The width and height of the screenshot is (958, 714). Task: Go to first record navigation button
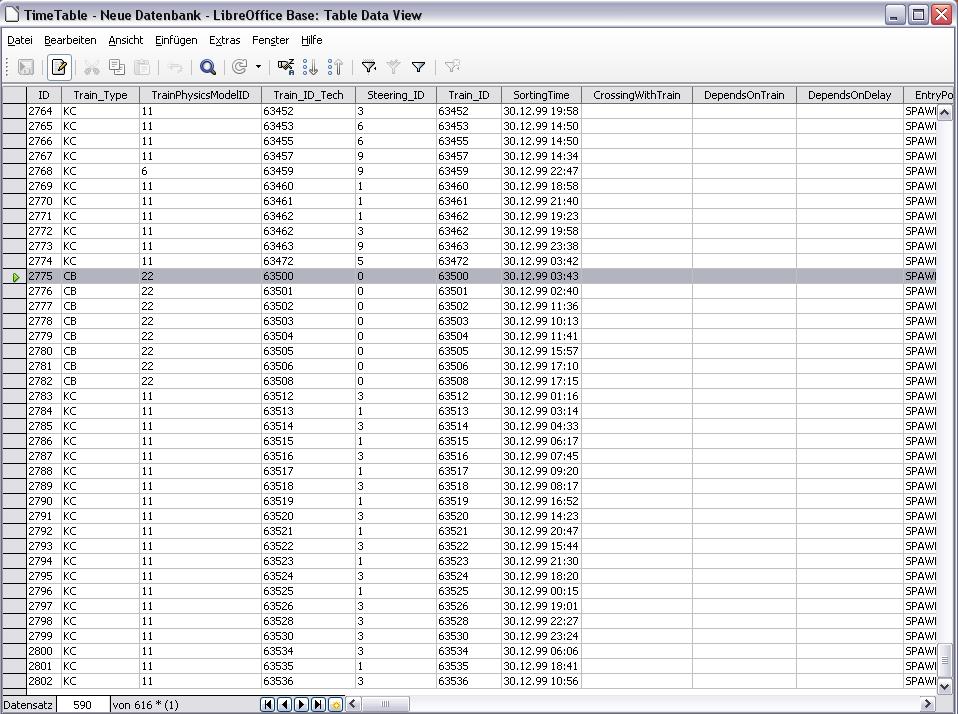[x=268, y=704]
